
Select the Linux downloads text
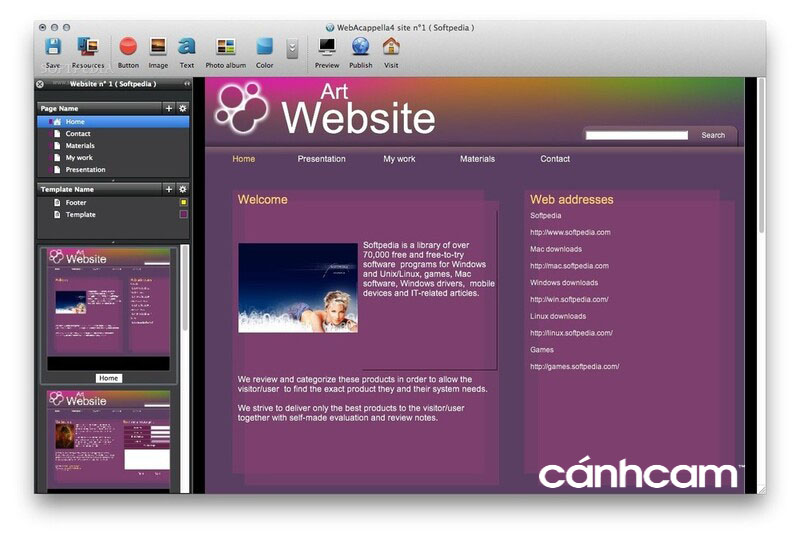(558, 316)
